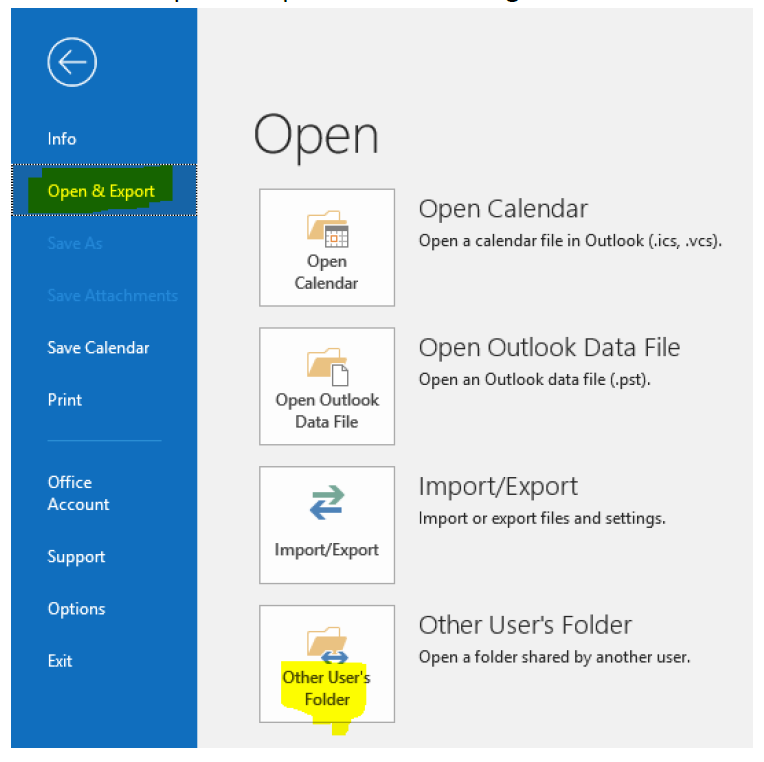Image resolution: width=764 pixels, height=762 pixels.
Task: Open the Support menu item
Action: click(x=76, y=556)
